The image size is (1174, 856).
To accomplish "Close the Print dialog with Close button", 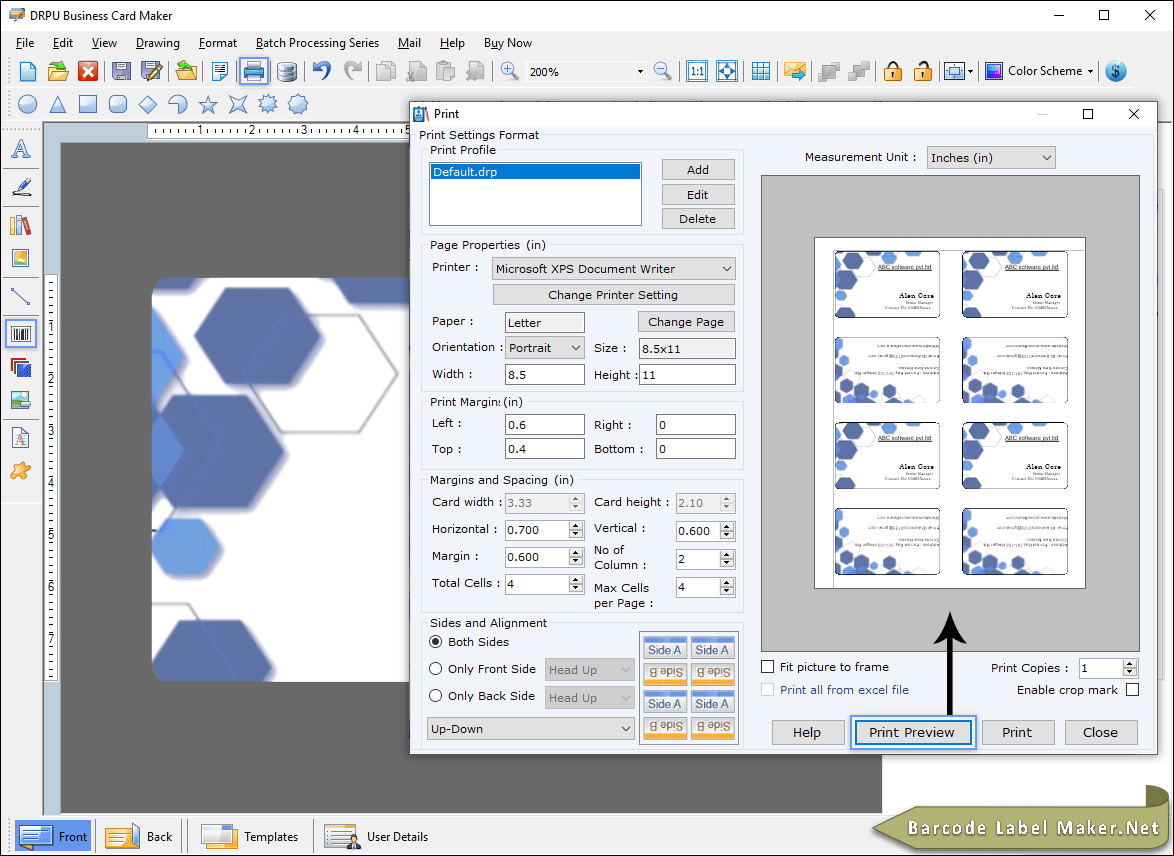I will [x=1101, y=732].
